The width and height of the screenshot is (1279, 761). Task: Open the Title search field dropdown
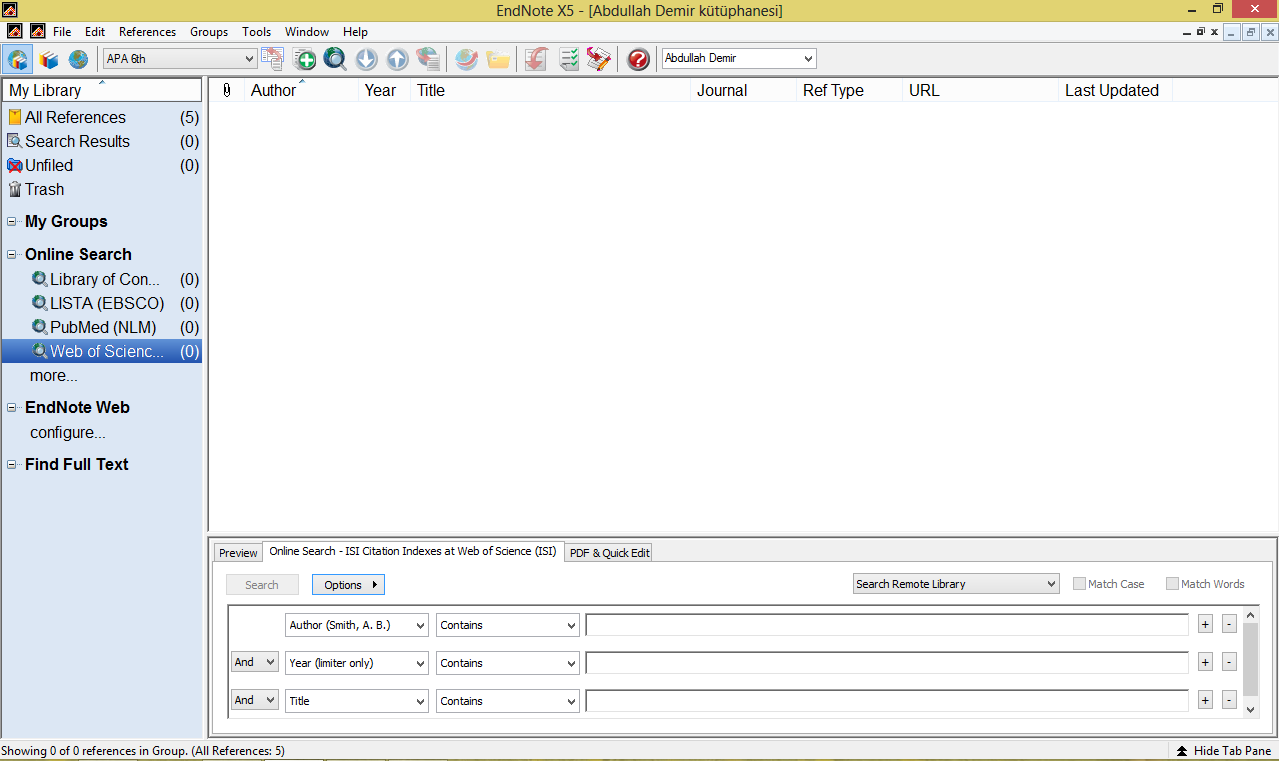point(357,701)
